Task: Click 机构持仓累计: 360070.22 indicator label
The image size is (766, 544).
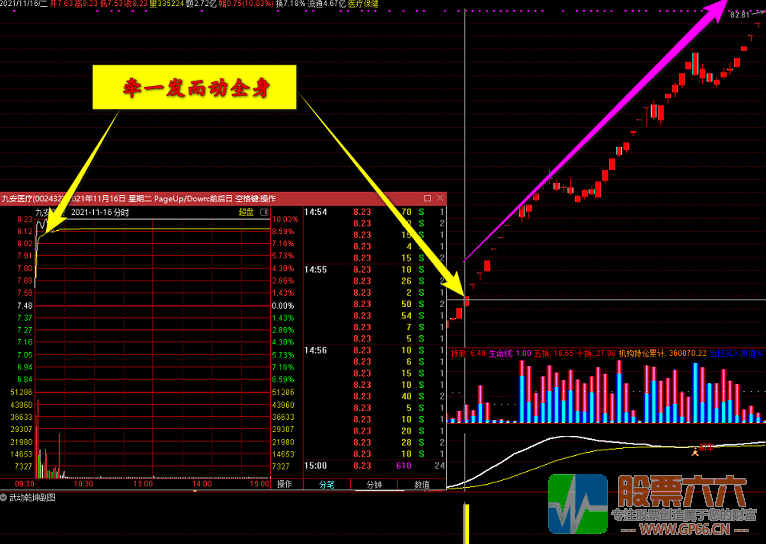Action: (x=663, y=353)
